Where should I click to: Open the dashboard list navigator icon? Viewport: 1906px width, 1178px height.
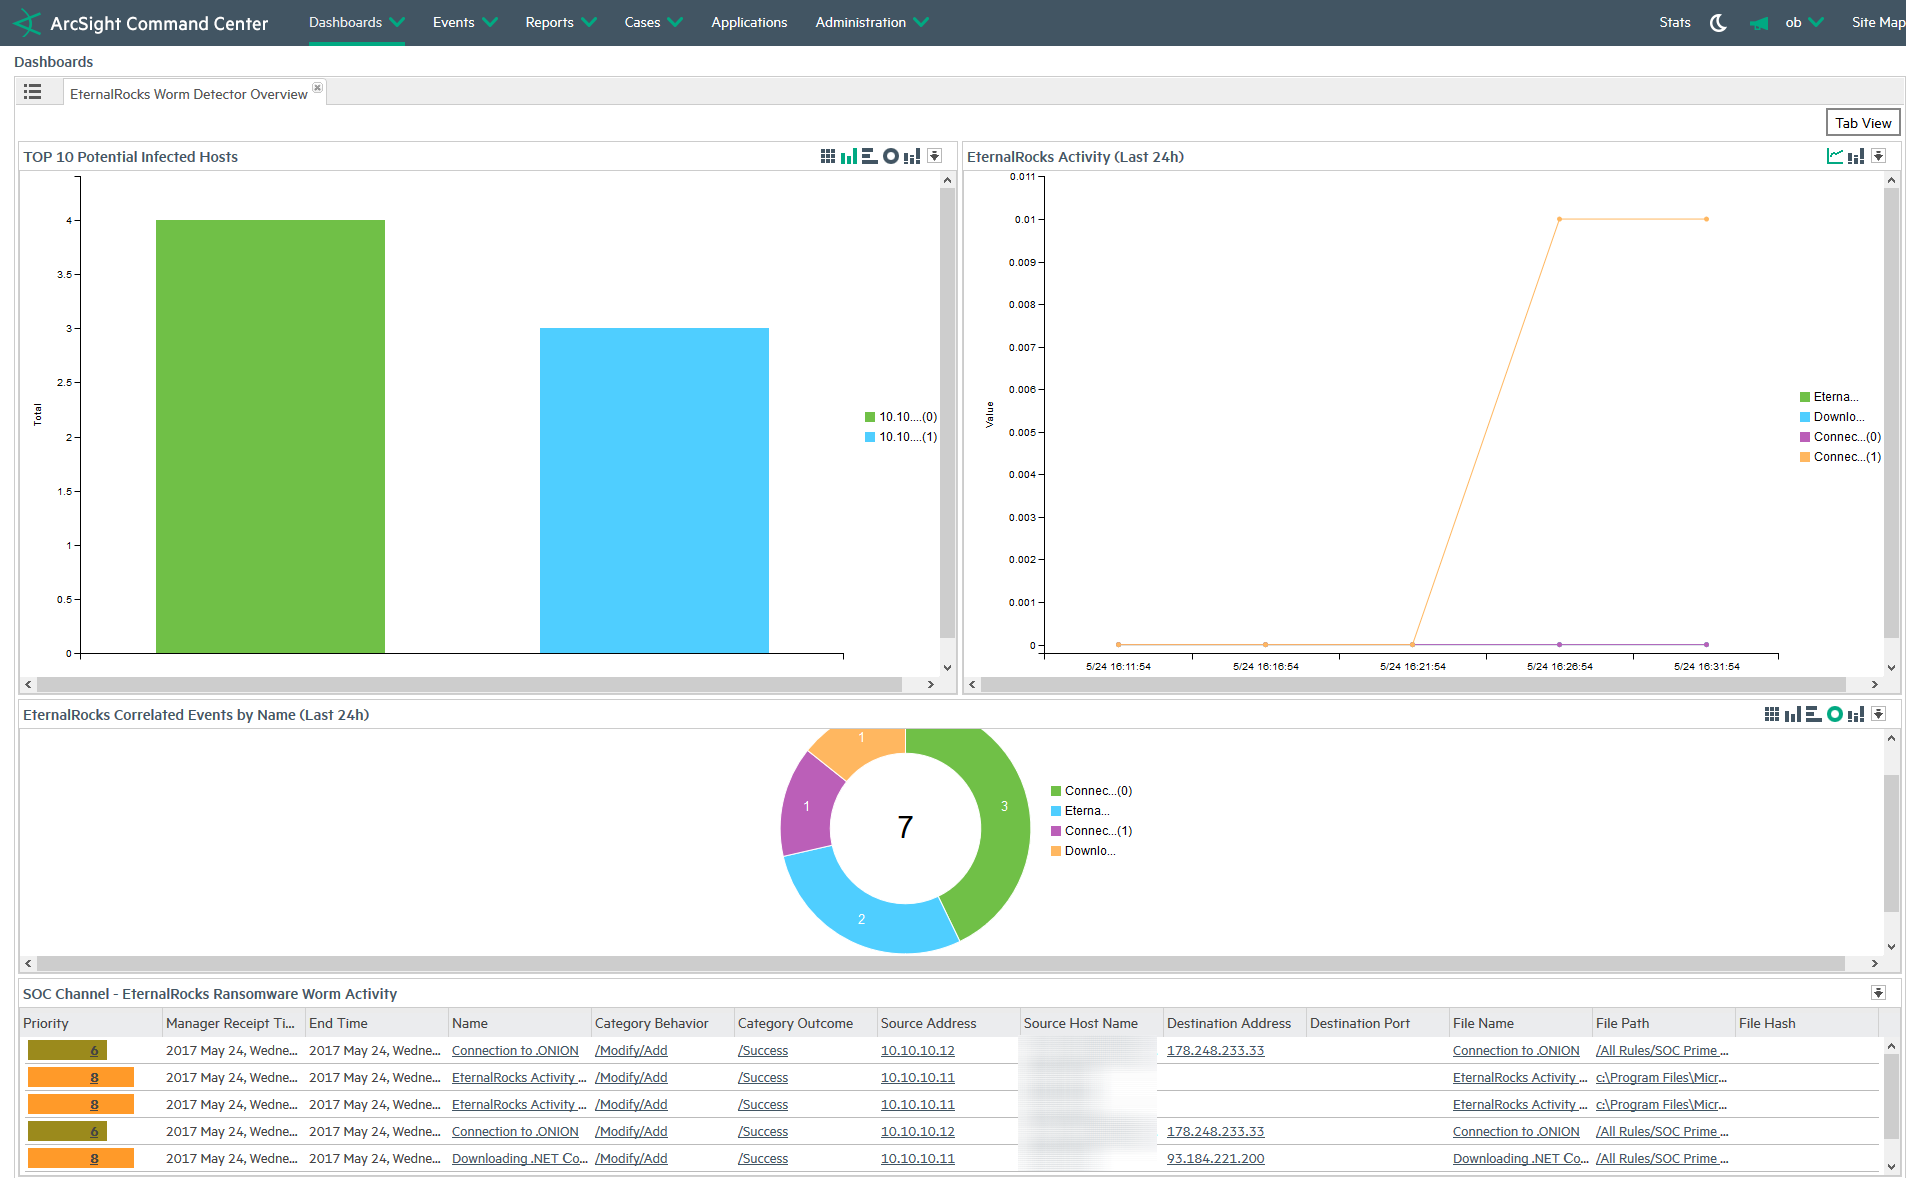pos(33,92)
